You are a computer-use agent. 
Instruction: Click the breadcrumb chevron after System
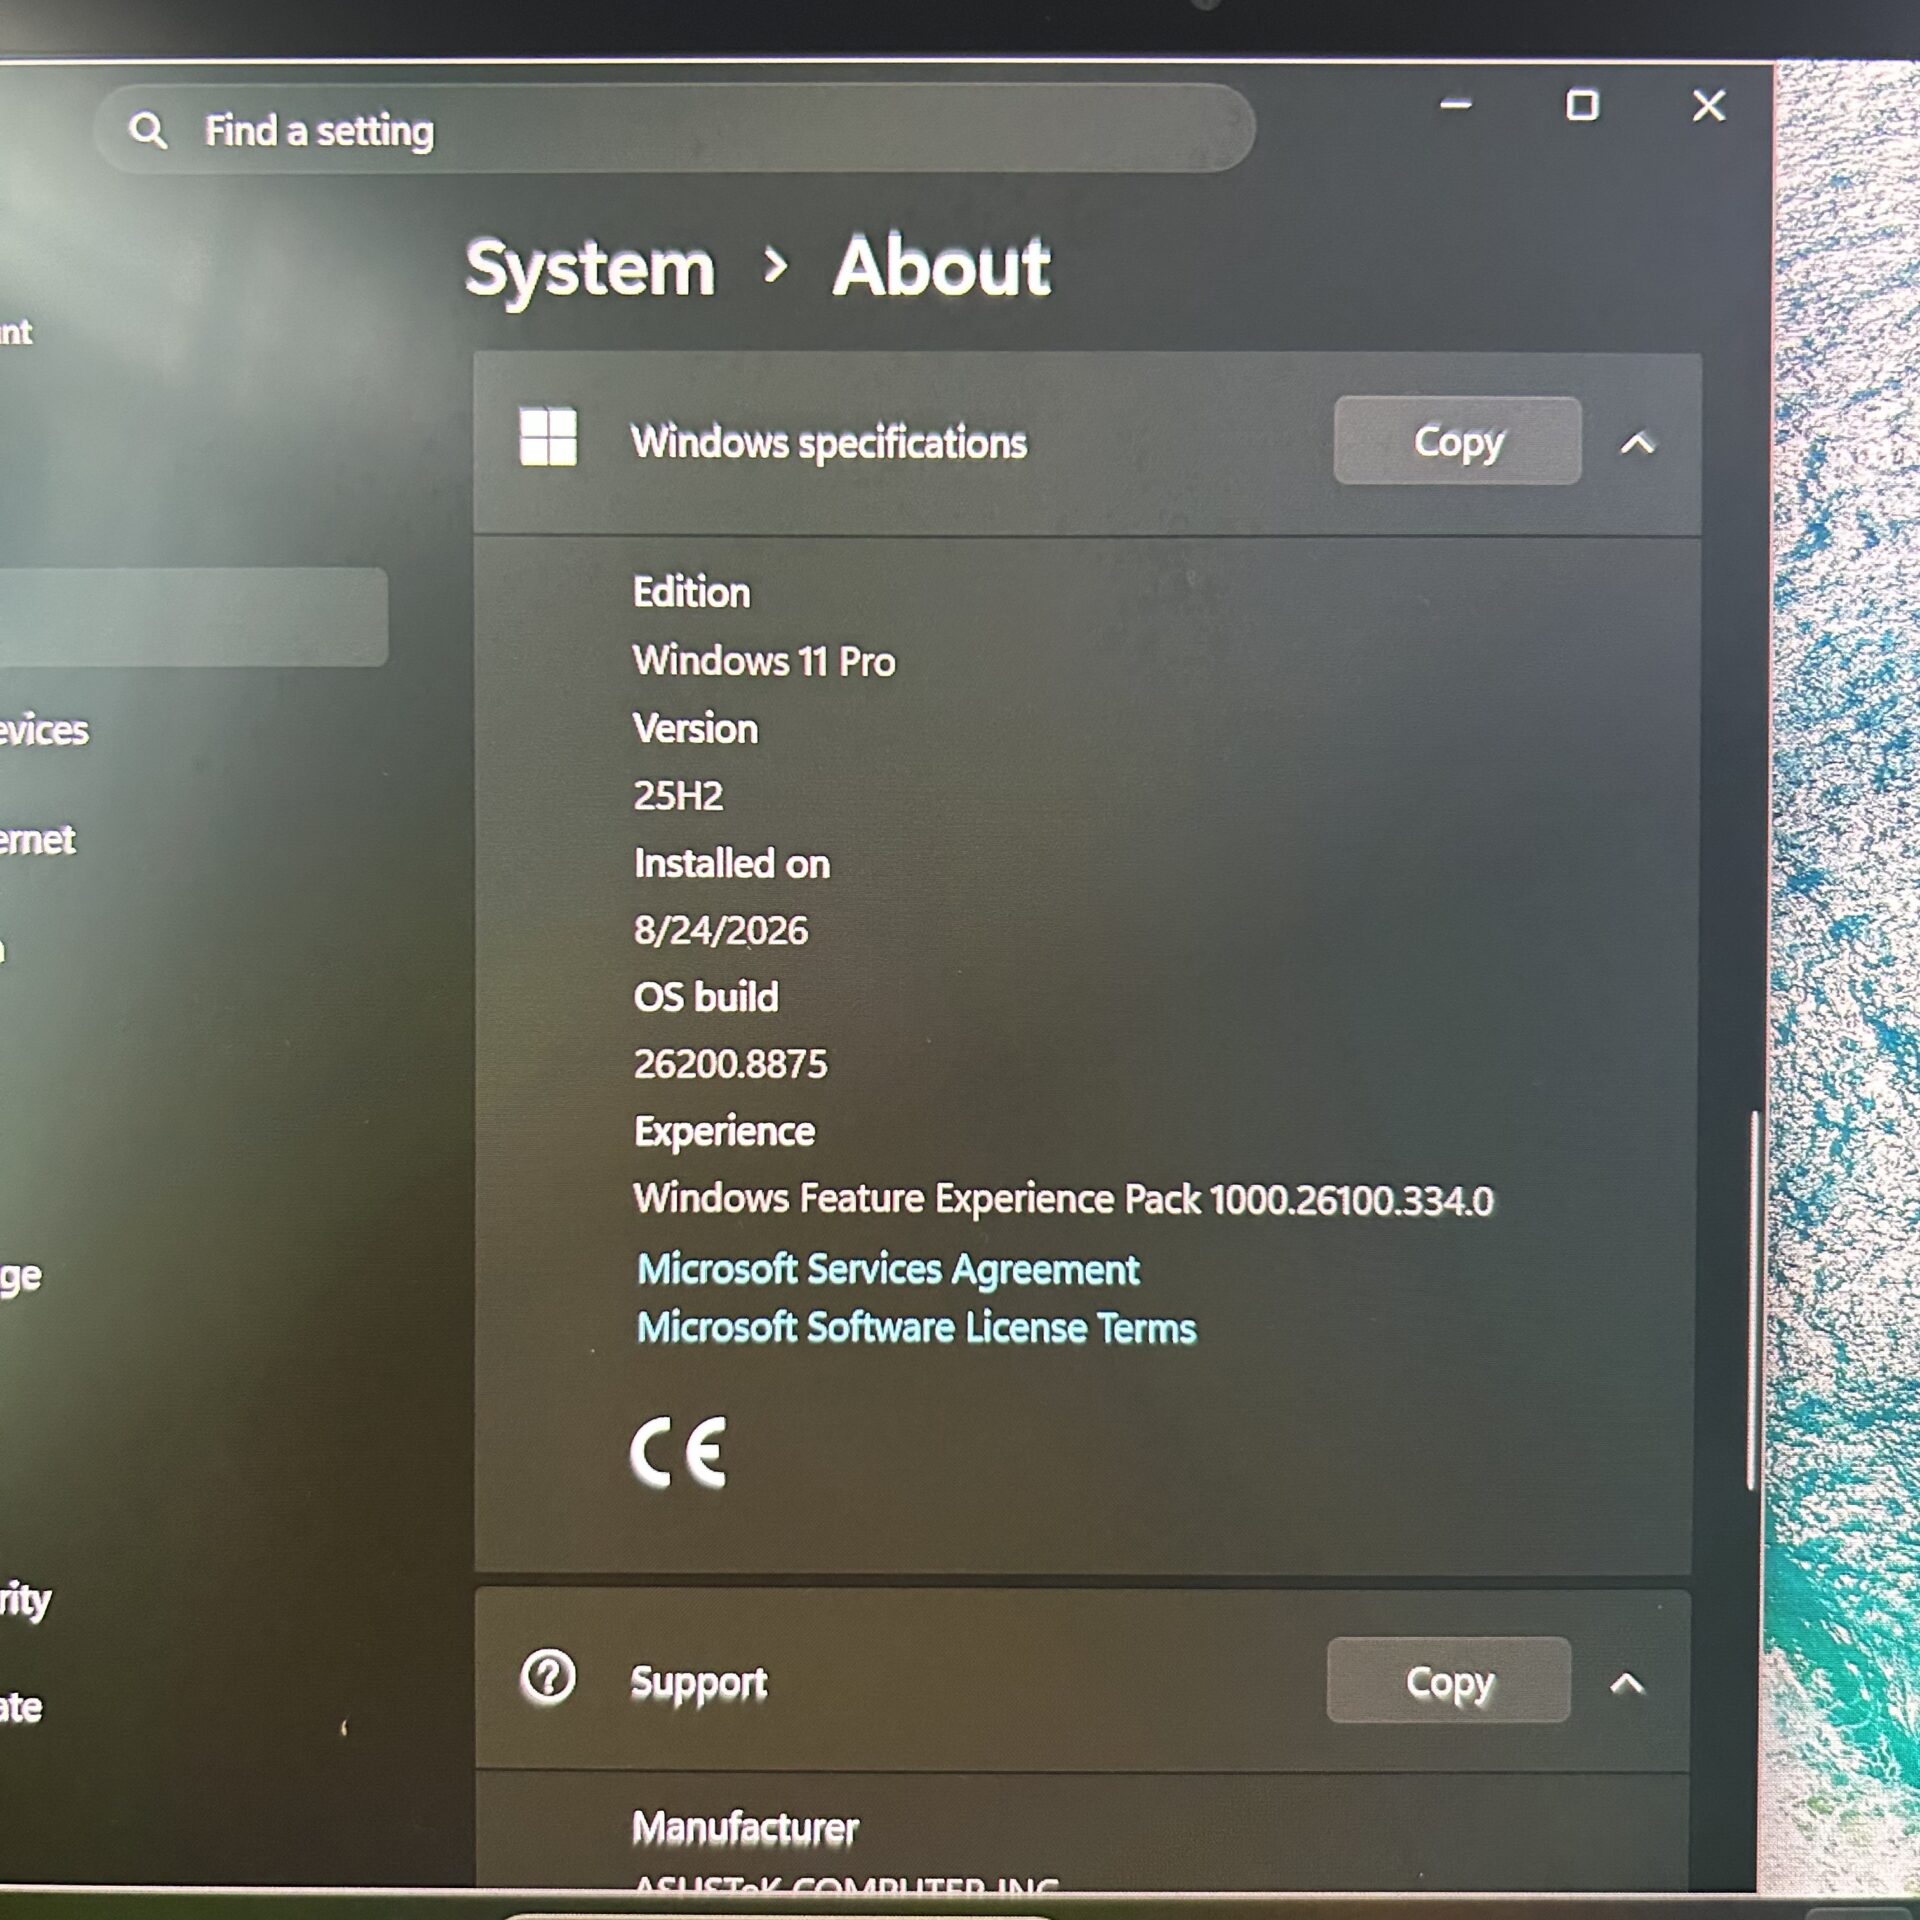pos(775,266)
